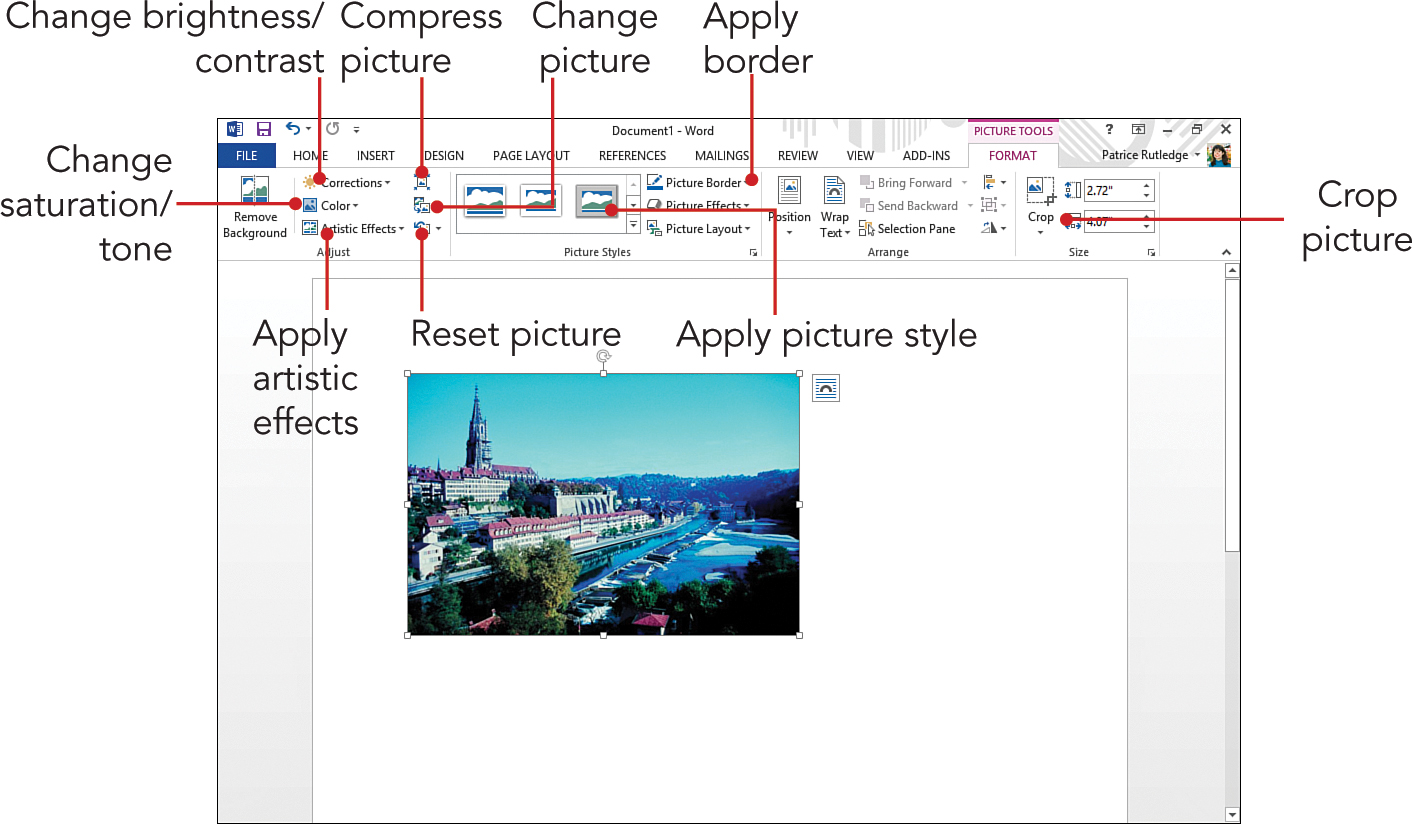The height and width of the screenshot is (824, 1412).
Task: Save the document with the floppy disk icon
Action: [264, 129]
